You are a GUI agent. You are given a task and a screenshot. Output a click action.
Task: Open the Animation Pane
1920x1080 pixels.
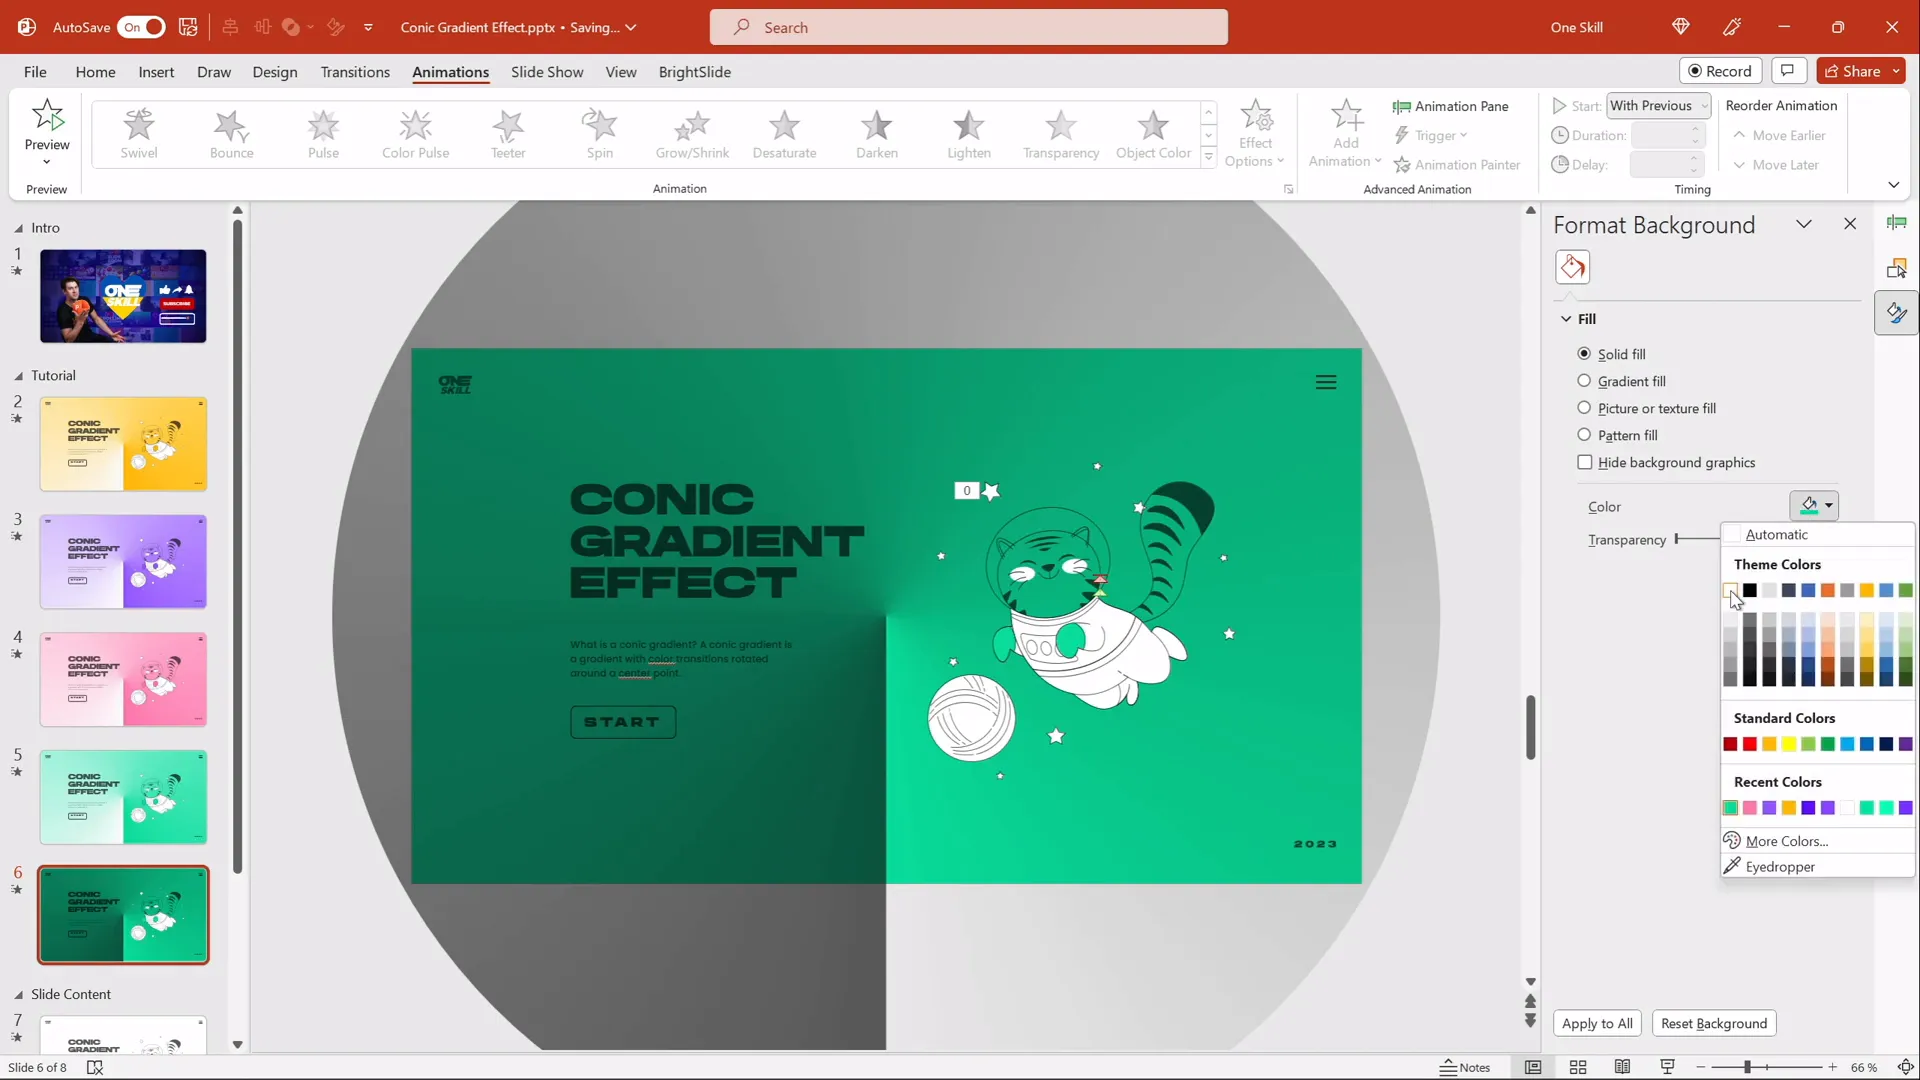(1450, 106)
